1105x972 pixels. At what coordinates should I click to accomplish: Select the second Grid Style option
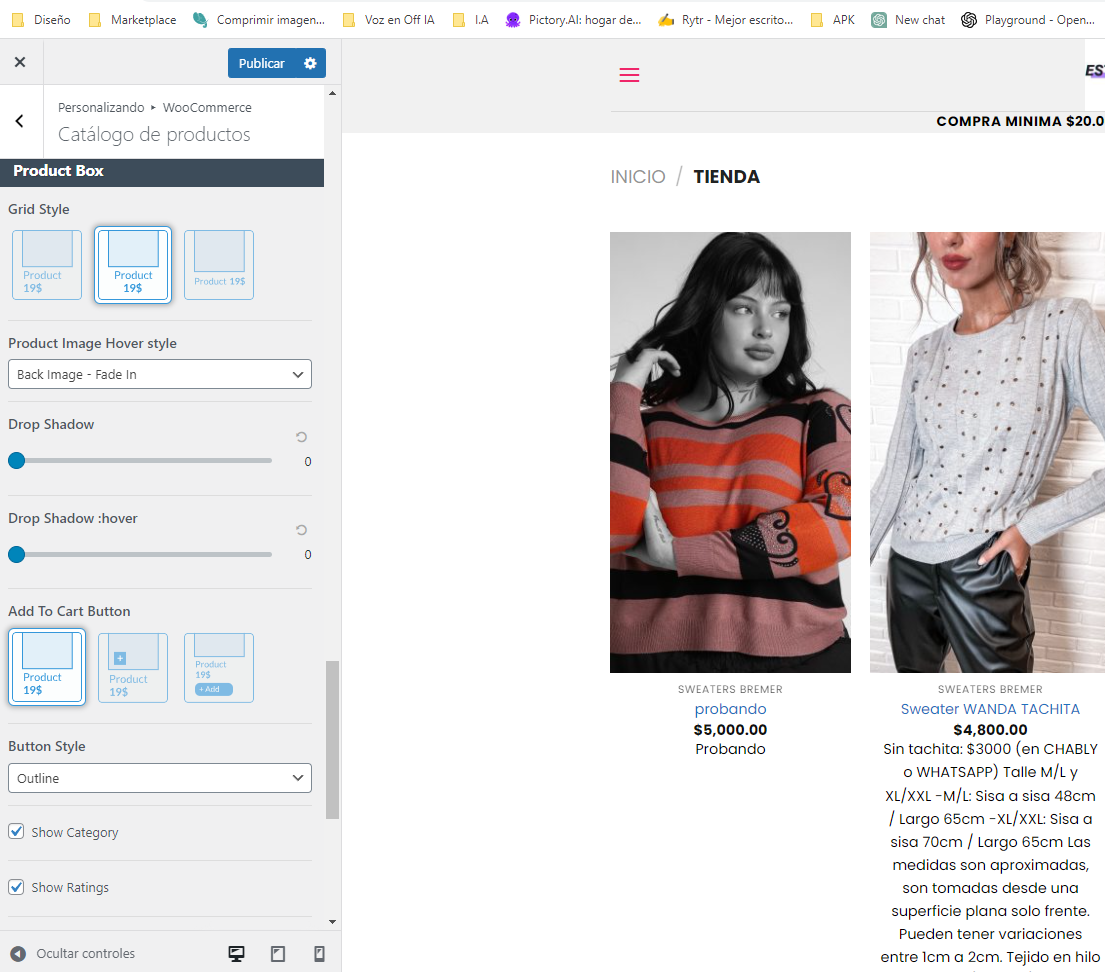pyautogui.click(x=133, y=265)
